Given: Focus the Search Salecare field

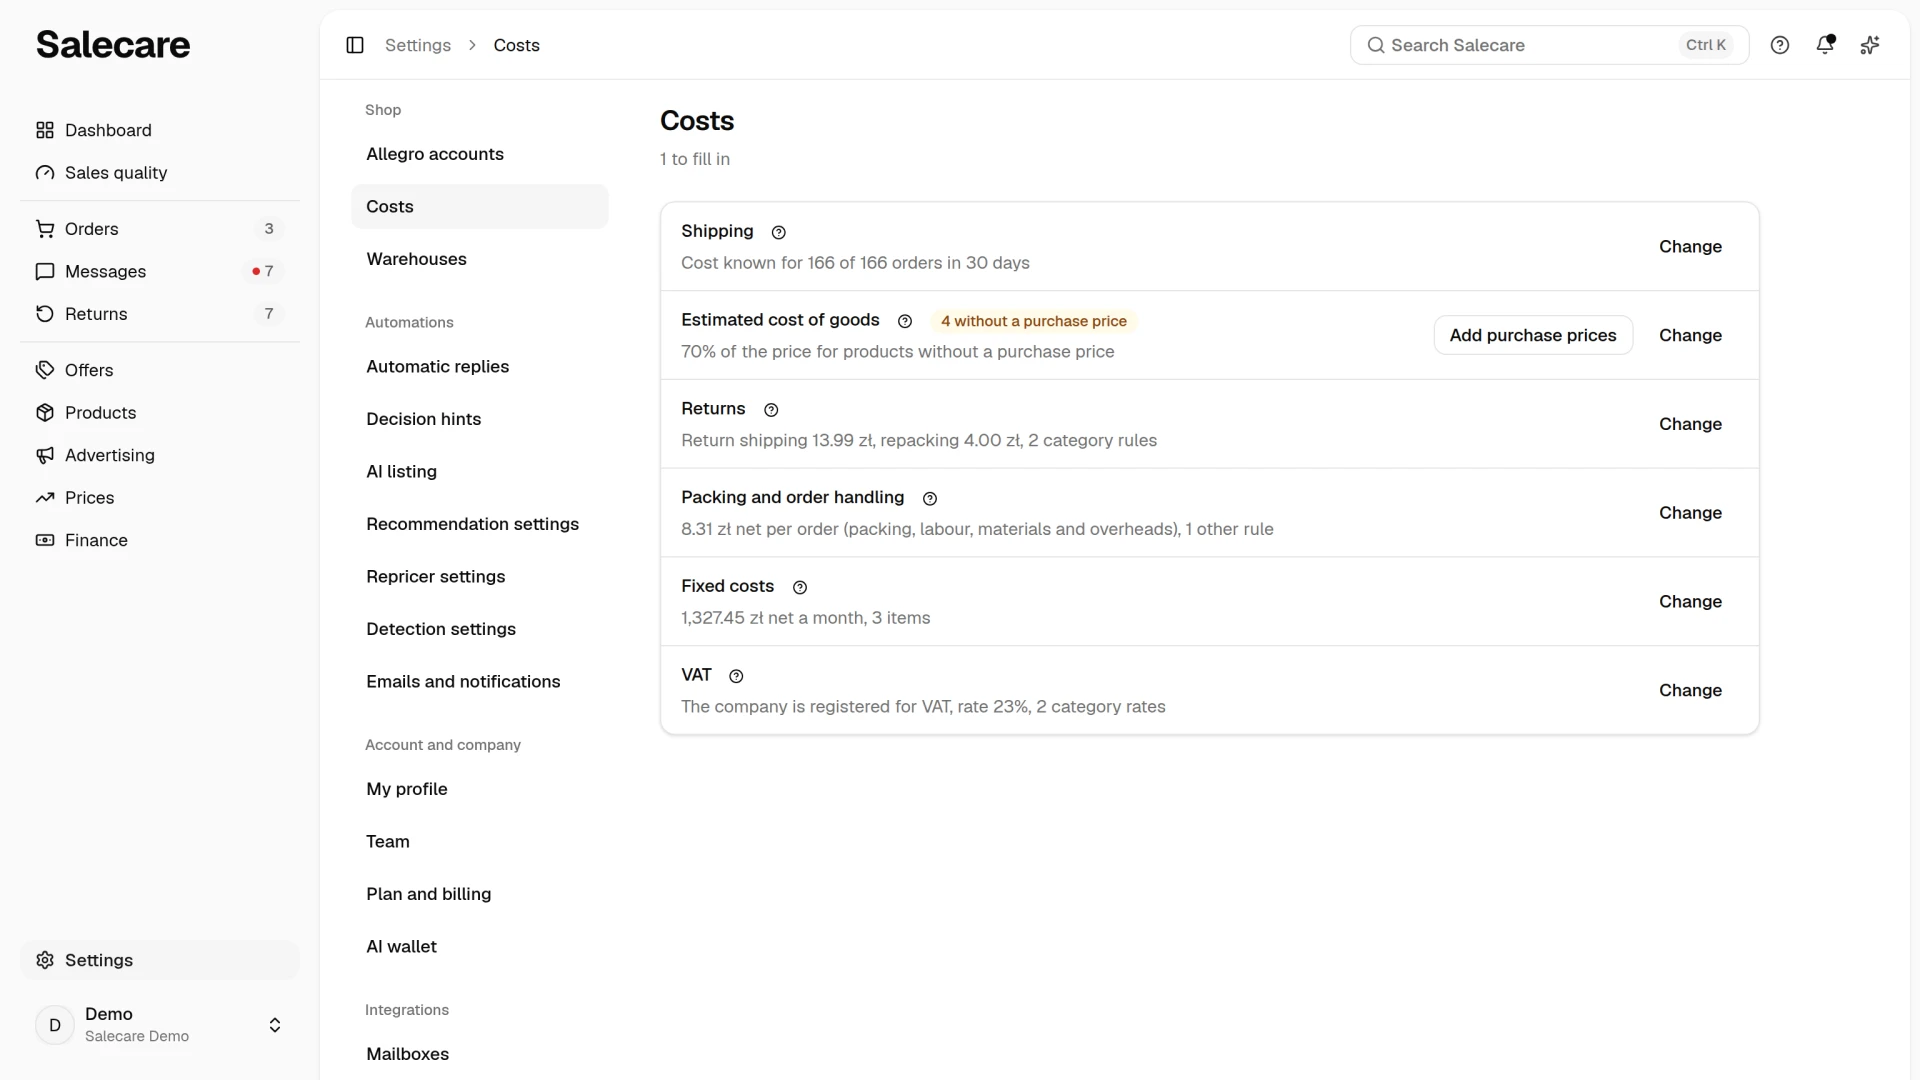Looking at the screenshot, I should click(1549, 45).
